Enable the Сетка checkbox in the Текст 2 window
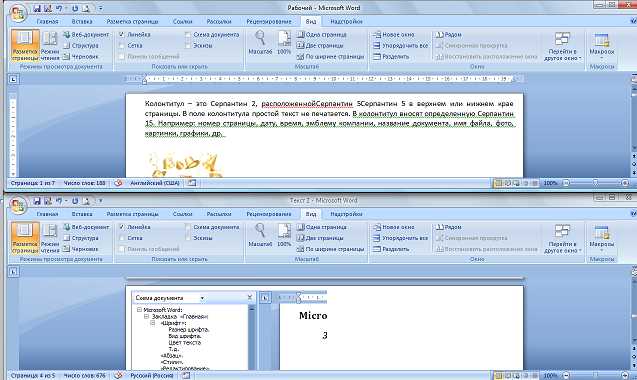 click(x=122, y=238)
